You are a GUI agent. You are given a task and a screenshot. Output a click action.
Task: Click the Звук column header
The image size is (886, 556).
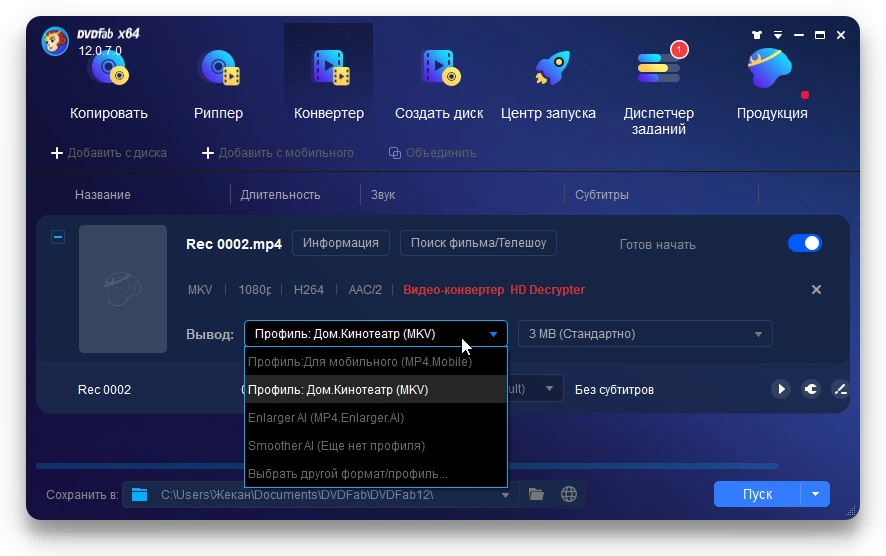point(383,195)
